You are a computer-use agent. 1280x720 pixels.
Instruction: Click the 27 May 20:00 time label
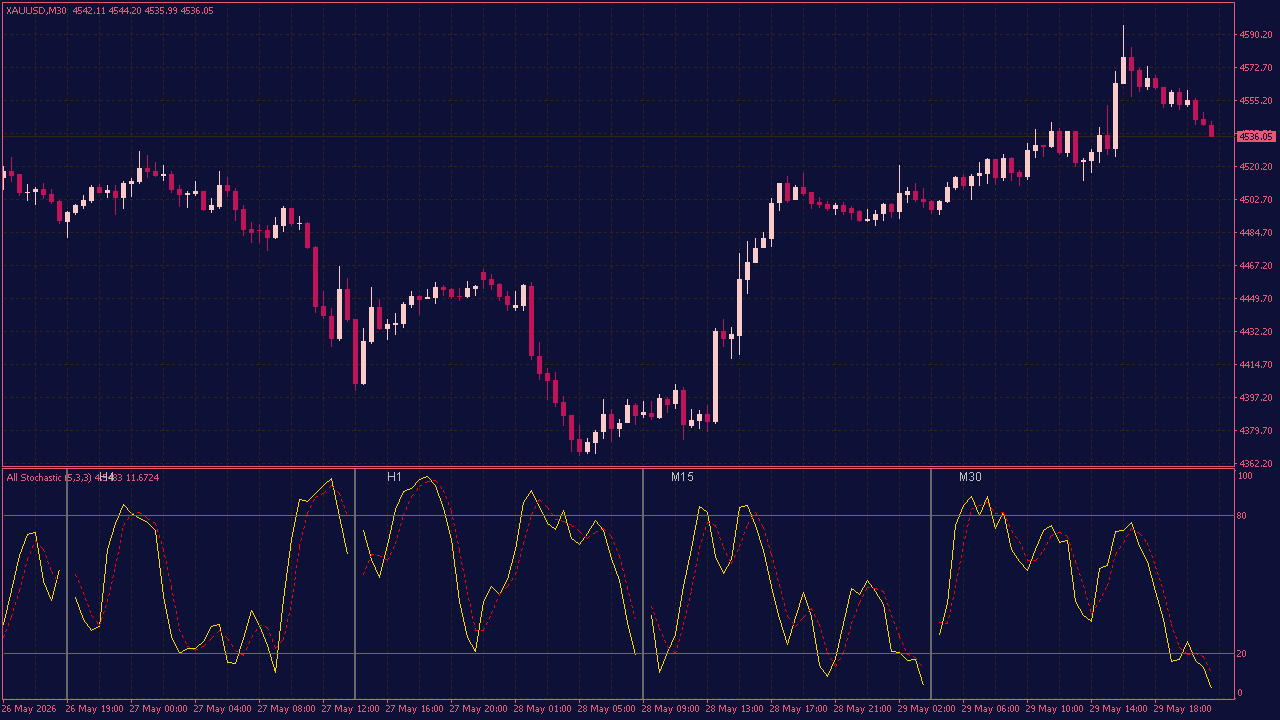pos(479,709)
